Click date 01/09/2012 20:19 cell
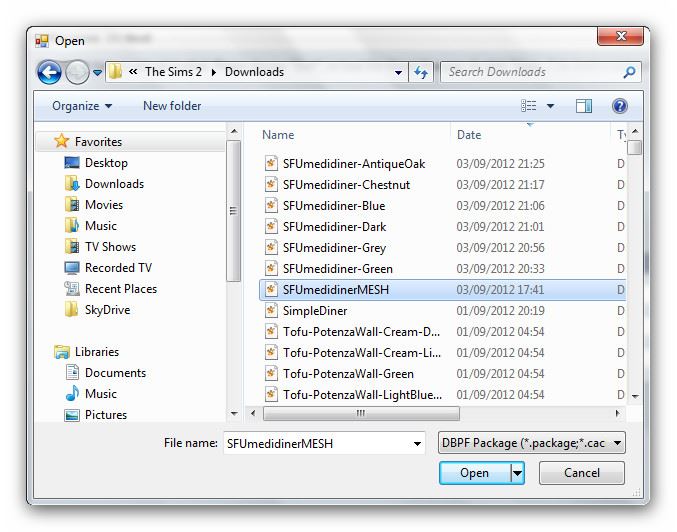The image size is (677, 532). click(500, 310)
